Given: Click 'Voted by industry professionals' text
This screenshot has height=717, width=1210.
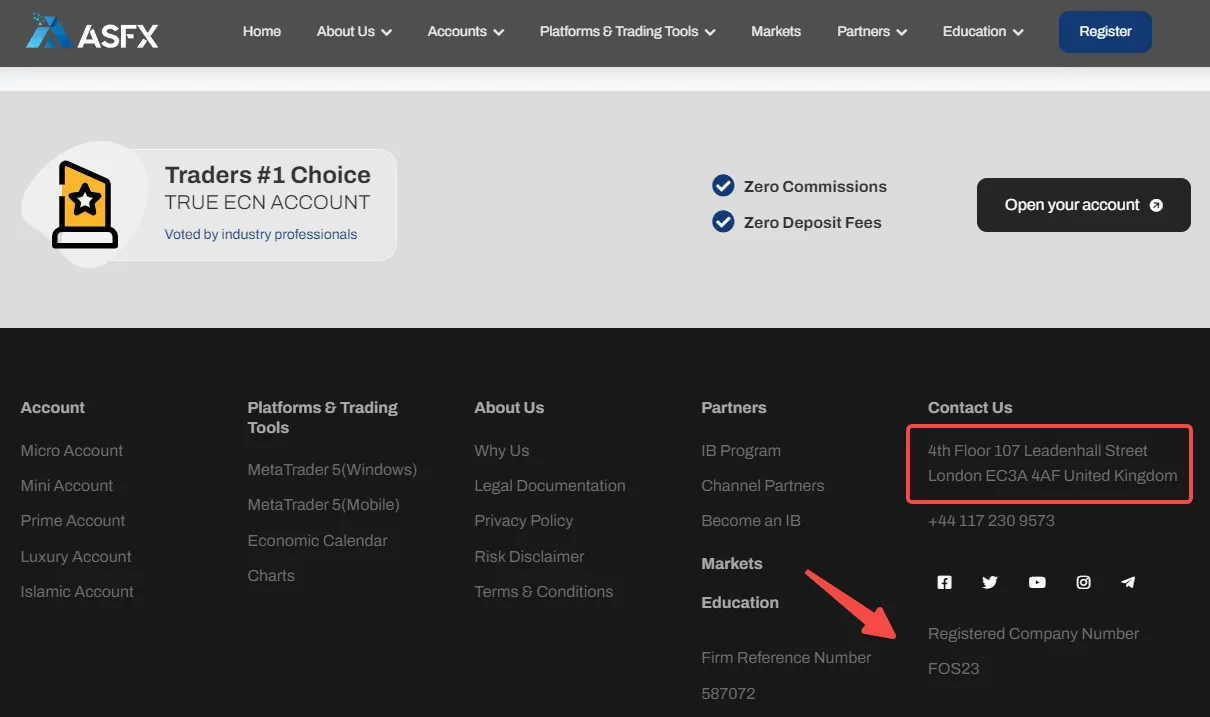Looking at the screenshot, I should tap(261, 234).
